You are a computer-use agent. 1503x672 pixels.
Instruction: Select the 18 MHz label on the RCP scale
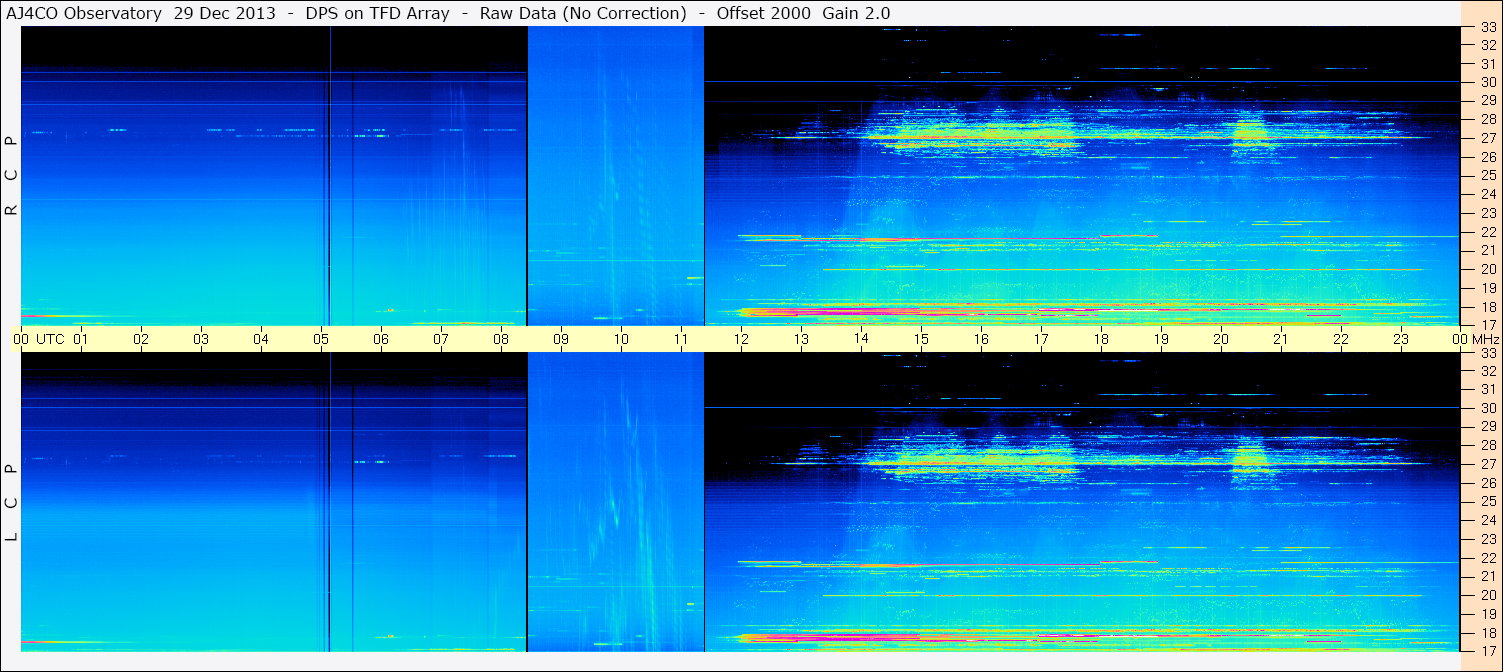[1488, 306]
